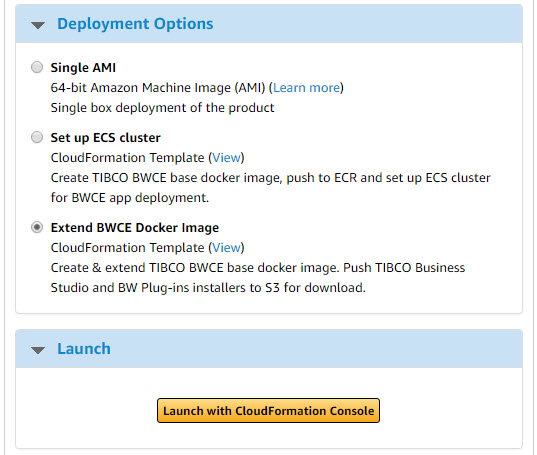
Task: Click the Deployment Options header title
Action: click(135, 24)
